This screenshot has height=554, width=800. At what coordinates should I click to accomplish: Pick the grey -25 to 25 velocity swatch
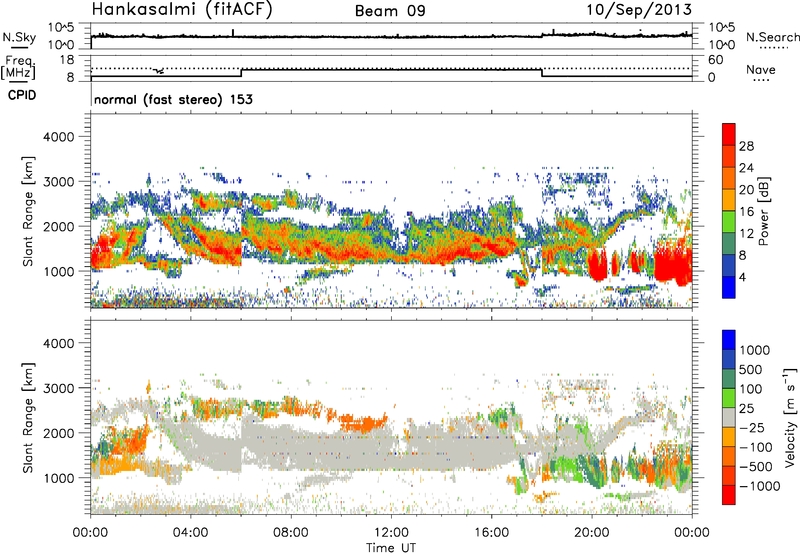point(729,418)
